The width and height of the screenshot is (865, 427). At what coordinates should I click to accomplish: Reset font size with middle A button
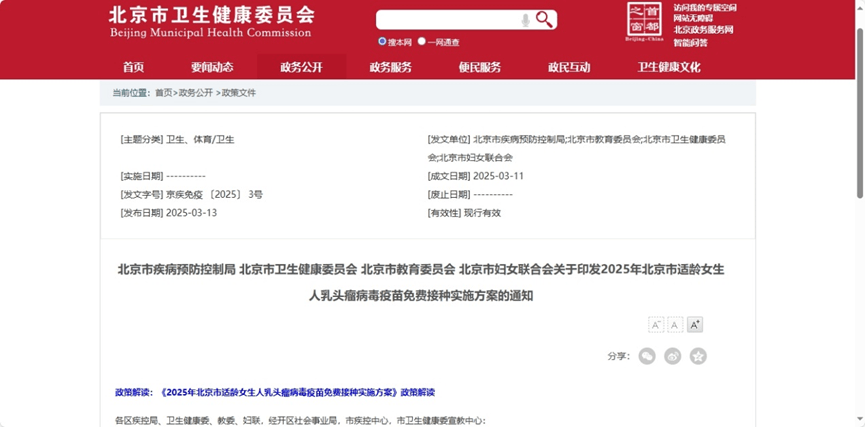tap(675, 324)
